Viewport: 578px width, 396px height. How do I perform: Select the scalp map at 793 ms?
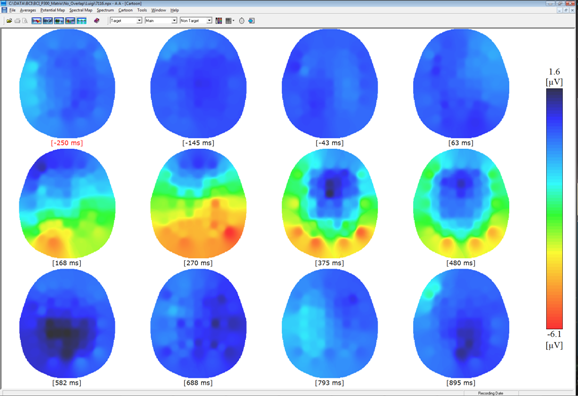pyautogui.click(x=330, y=323)
